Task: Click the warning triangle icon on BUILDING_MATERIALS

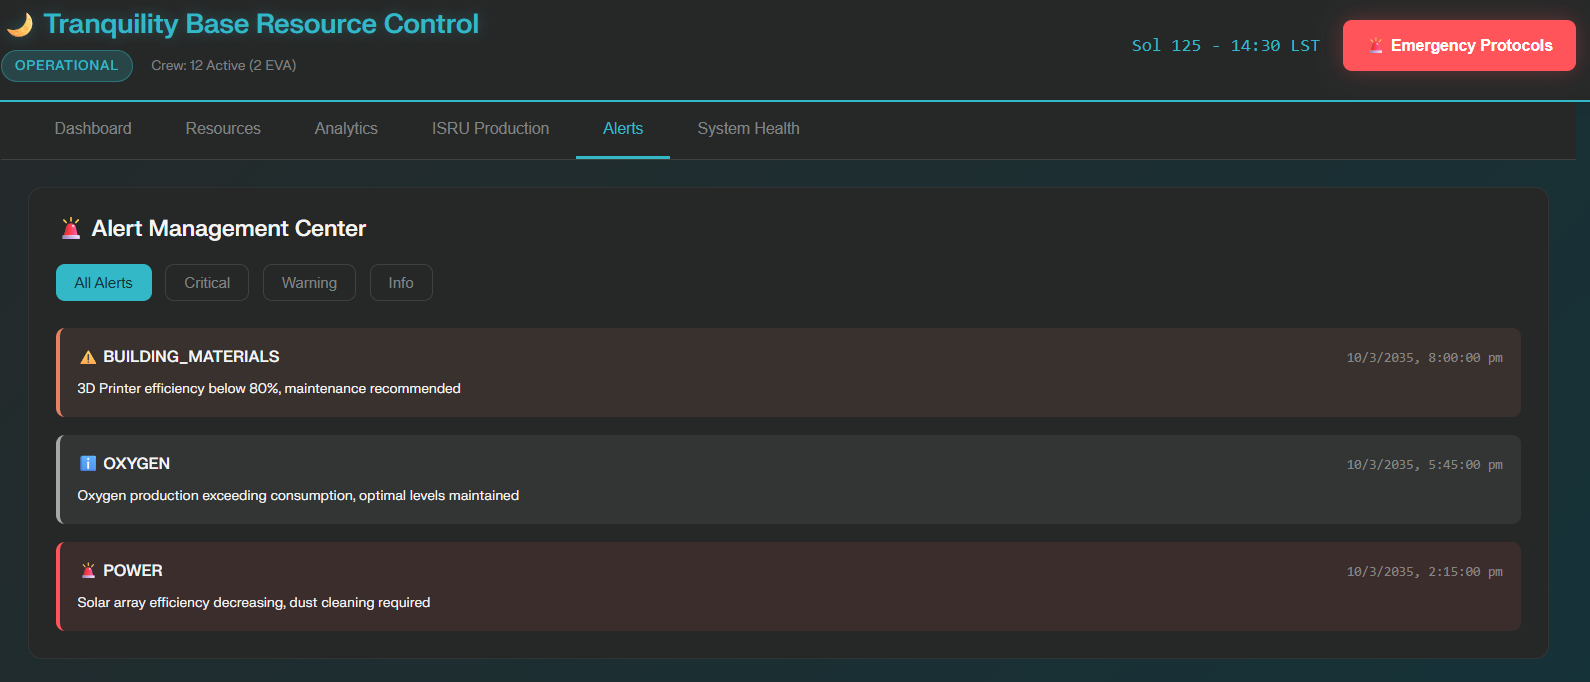Action: tap(88, 357)
